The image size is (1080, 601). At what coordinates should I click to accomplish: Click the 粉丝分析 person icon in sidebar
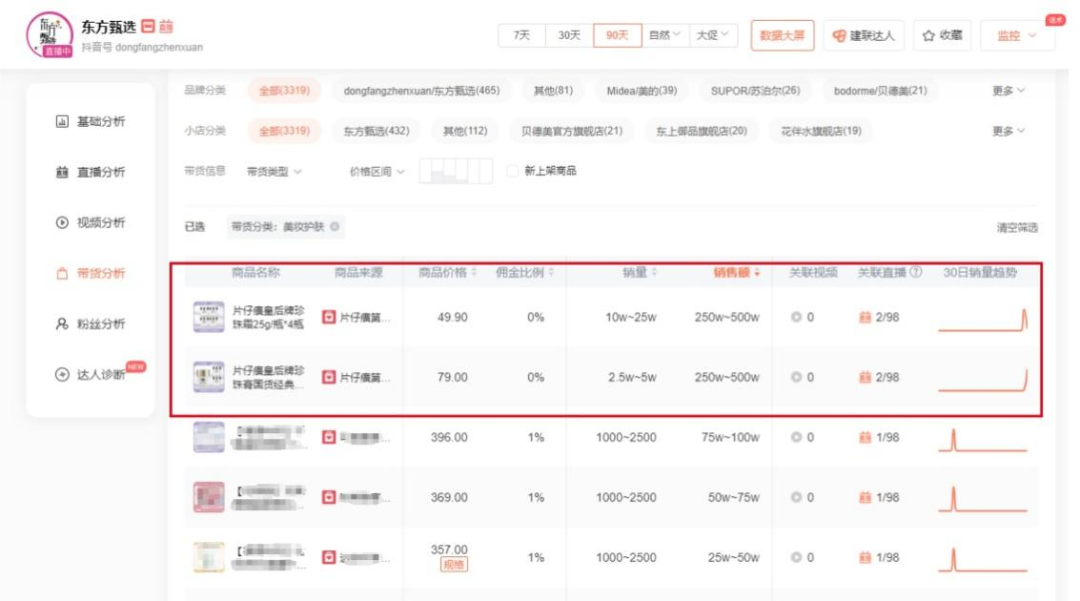tap(62, 324)
